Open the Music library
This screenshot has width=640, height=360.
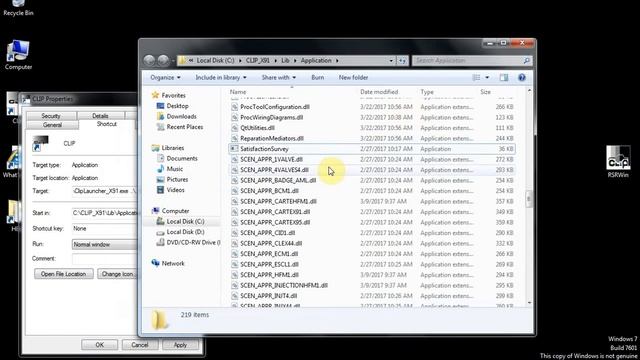174,169
